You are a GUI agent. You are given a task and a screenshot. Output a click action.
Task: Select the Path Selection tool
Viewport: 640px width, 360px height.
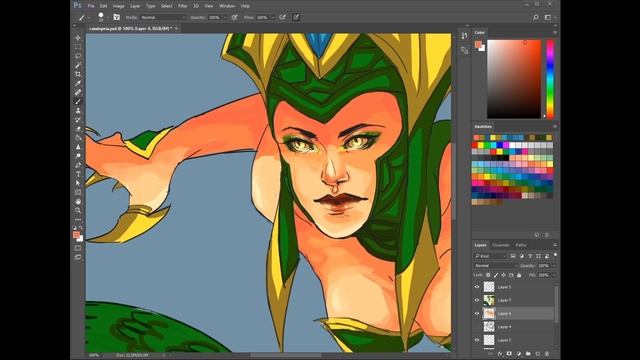78,183
